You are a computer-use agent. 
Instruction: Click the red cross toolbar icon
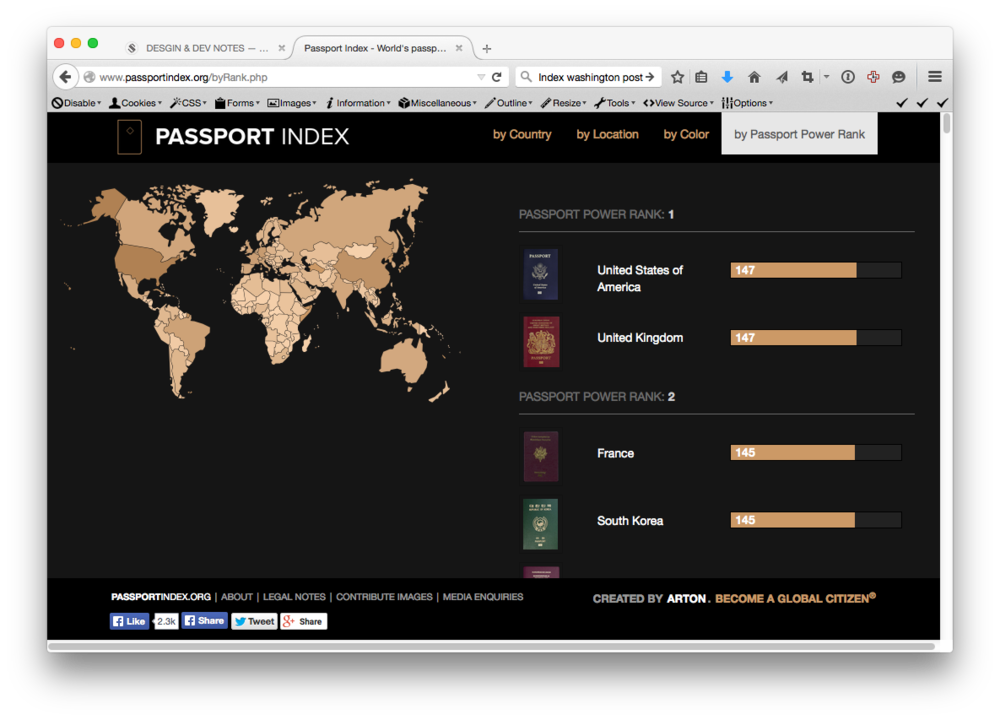(873, 77)
